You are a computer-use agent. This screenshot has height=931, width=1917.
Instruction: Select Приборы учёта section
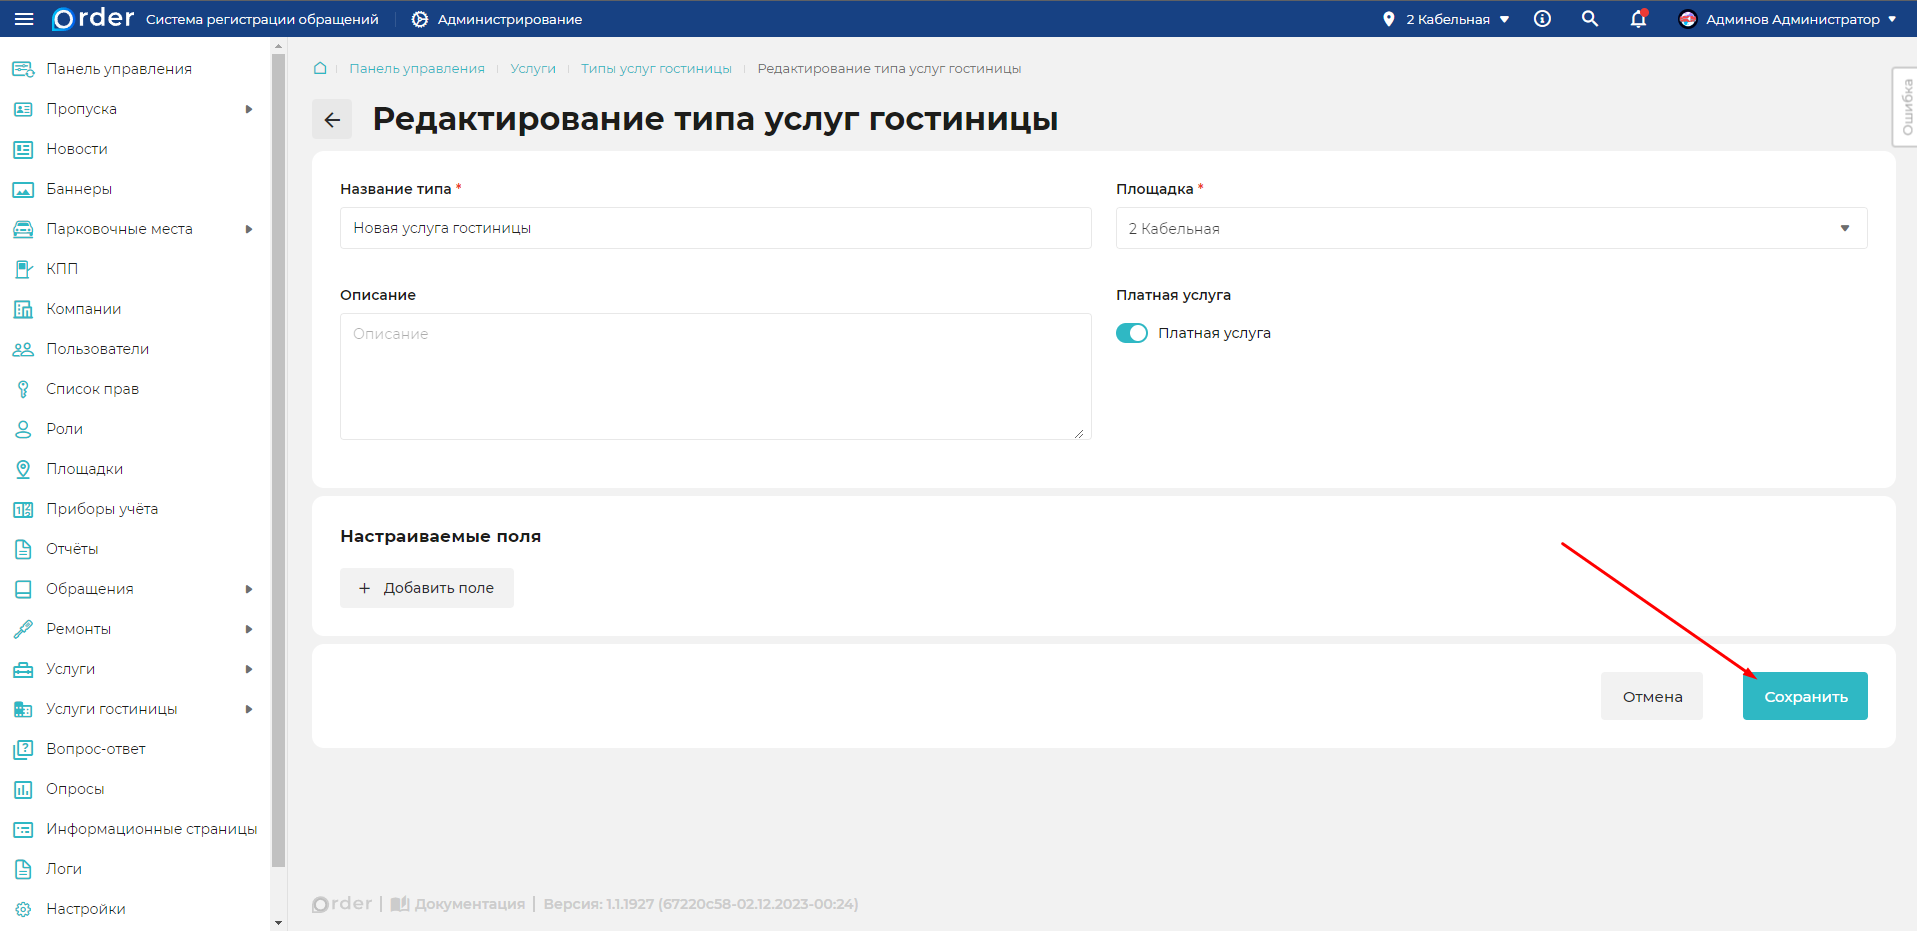(101, 508)
